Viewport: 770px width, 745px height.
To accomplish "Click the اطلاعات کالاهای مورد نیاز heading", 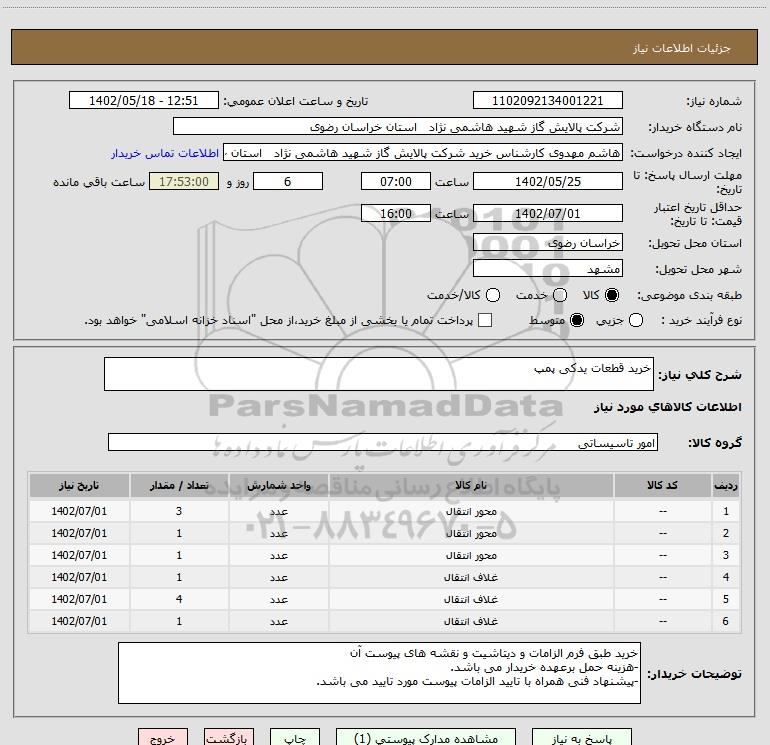I will point(667,407).
